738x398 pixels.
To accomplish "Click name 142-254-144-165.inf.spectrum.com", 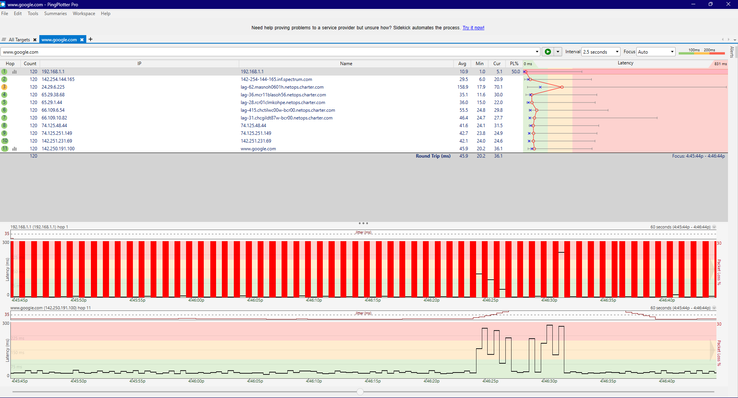I will click(276, 80).
